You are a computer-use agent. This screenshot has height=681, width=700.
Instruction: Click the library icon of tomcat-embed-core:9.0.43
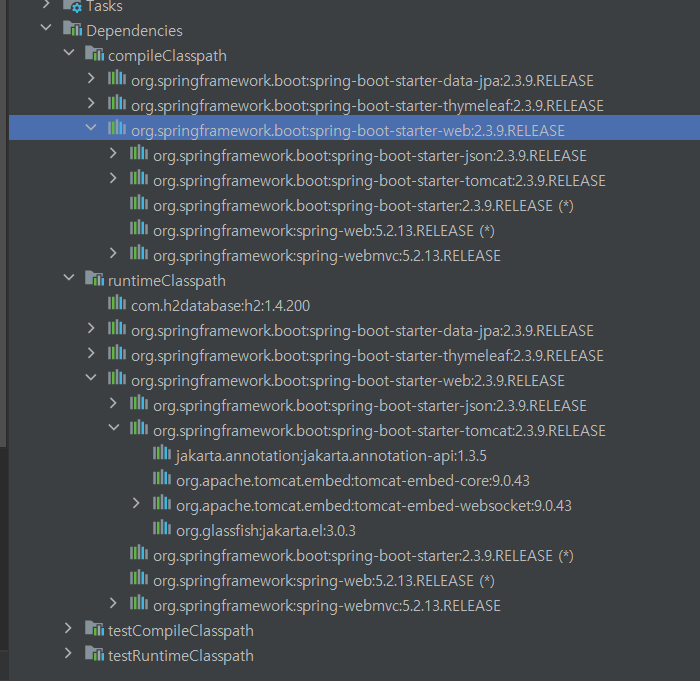(162, 478)
